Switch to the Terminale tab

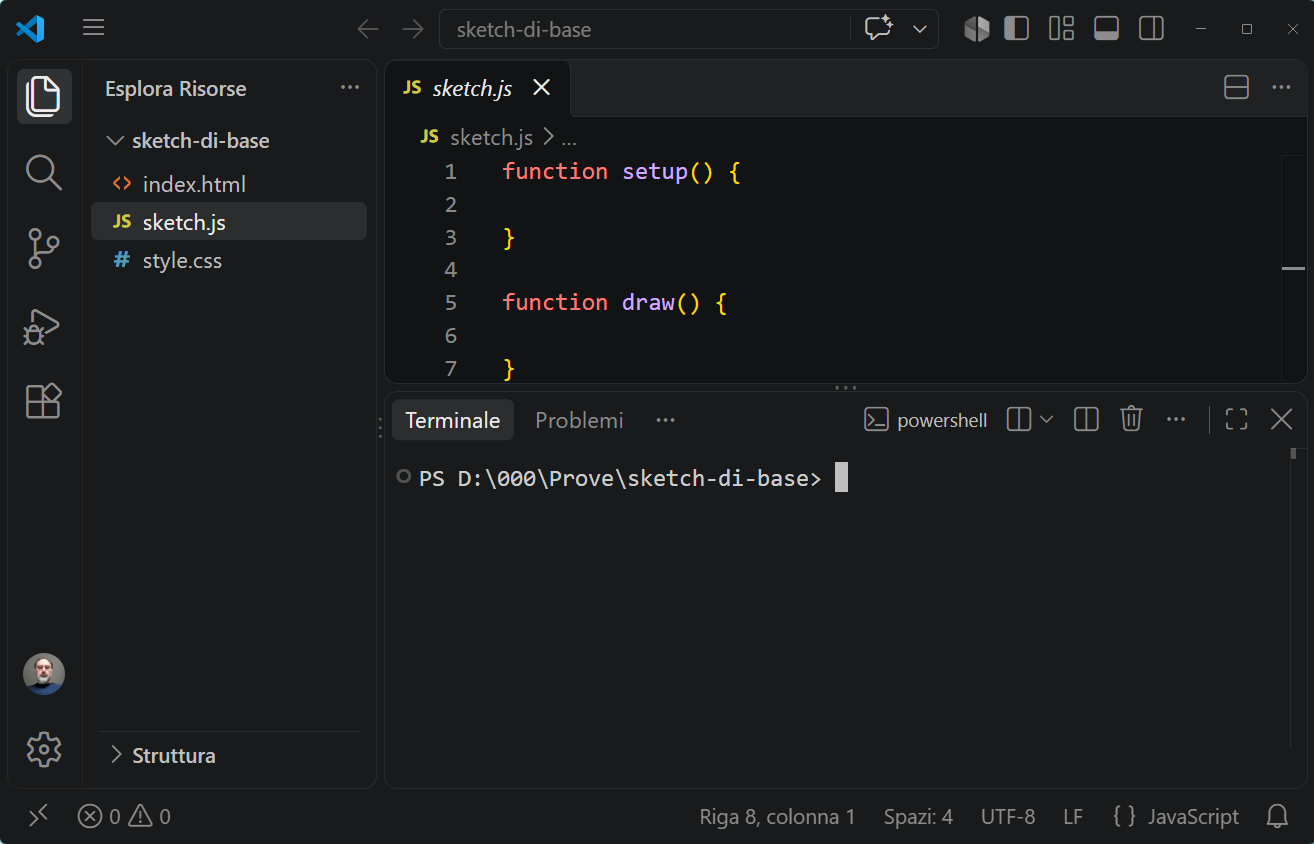coord(452,420)
